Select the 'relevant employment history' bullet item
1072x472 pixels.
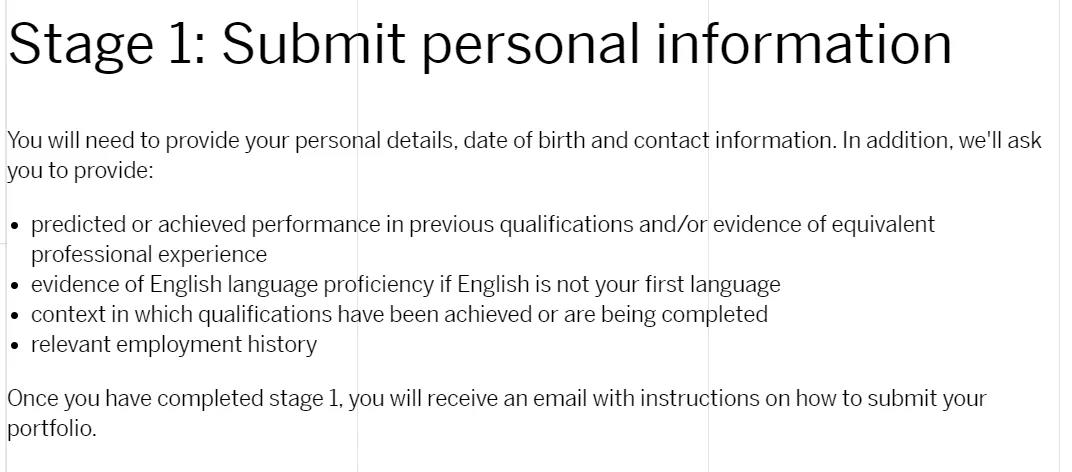click(x=174, y=344)
